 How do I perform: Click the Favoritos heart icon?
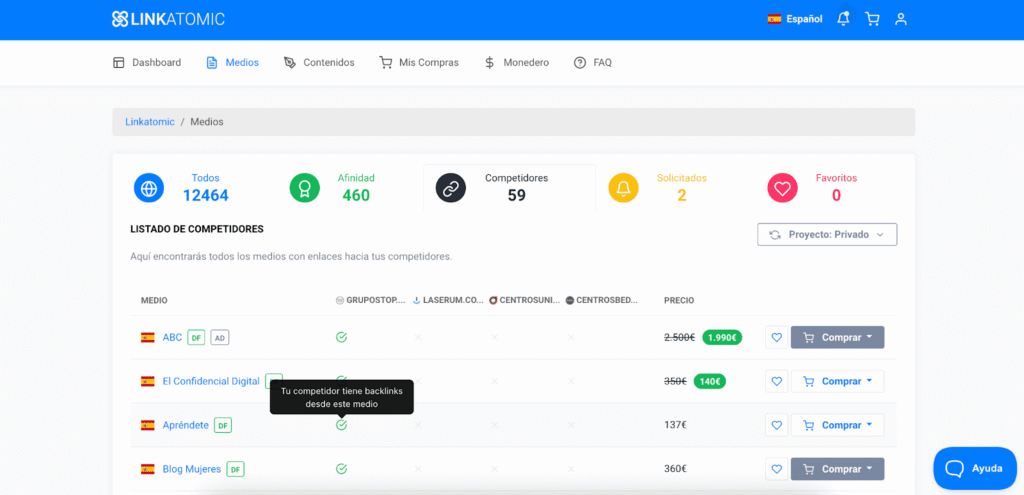click(782, 188)
